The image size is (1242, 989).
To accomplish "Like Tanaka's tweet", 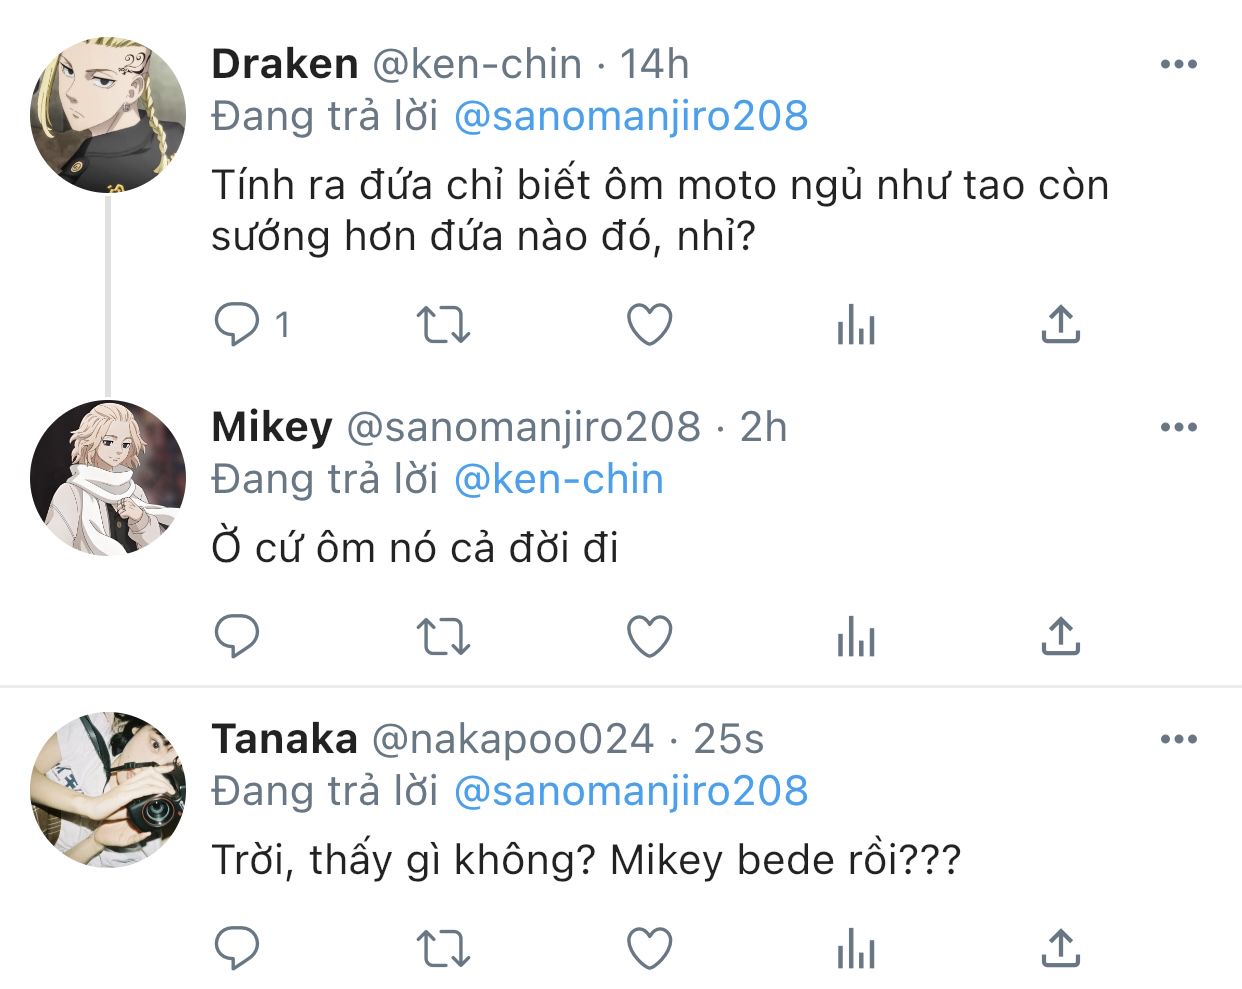I will pos(649,948).
